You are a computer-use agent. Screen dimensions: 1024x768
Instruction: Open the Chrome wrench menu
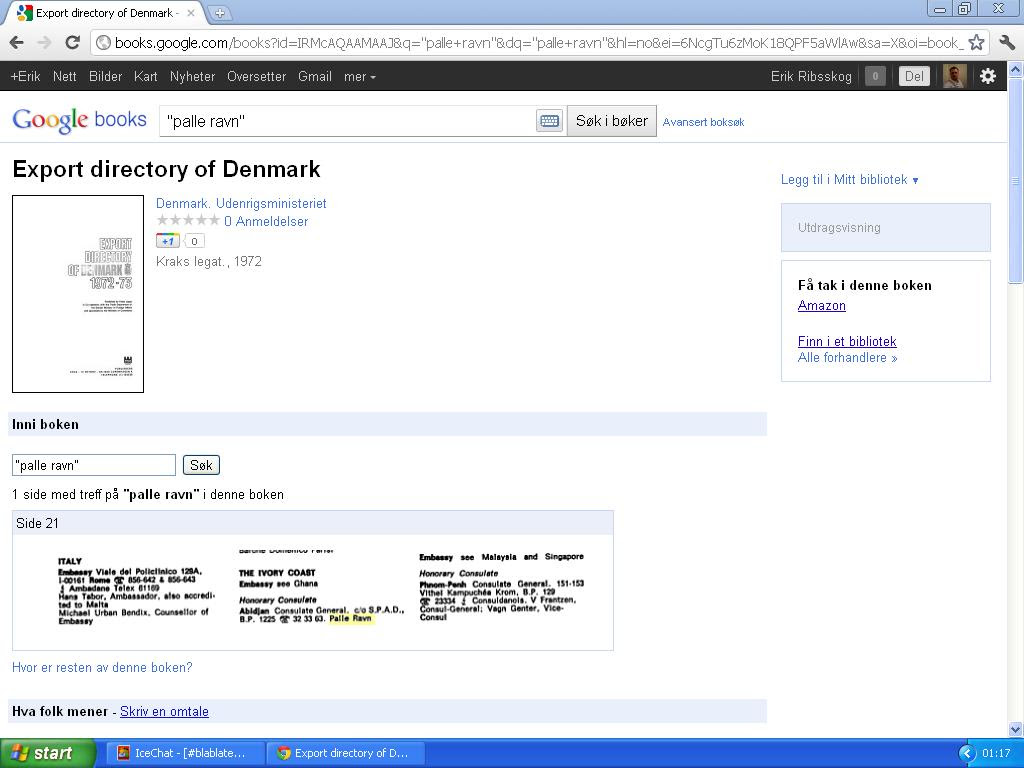[1006, 43]
